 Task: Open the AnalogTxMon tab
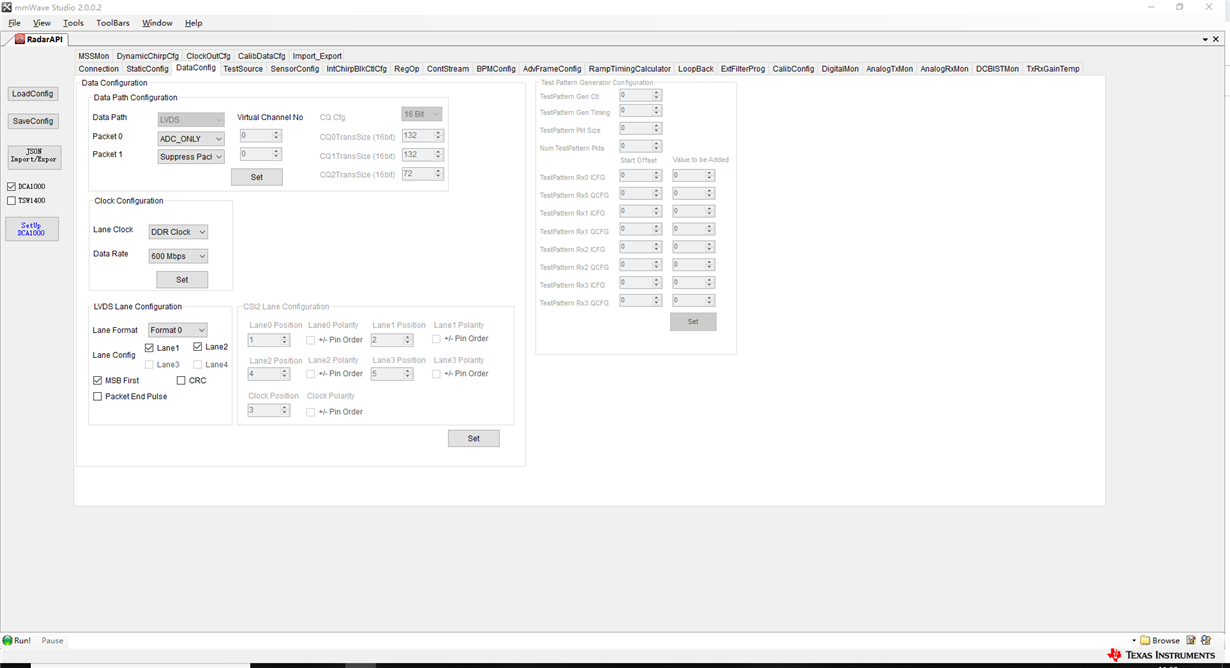tap(890, 69)
